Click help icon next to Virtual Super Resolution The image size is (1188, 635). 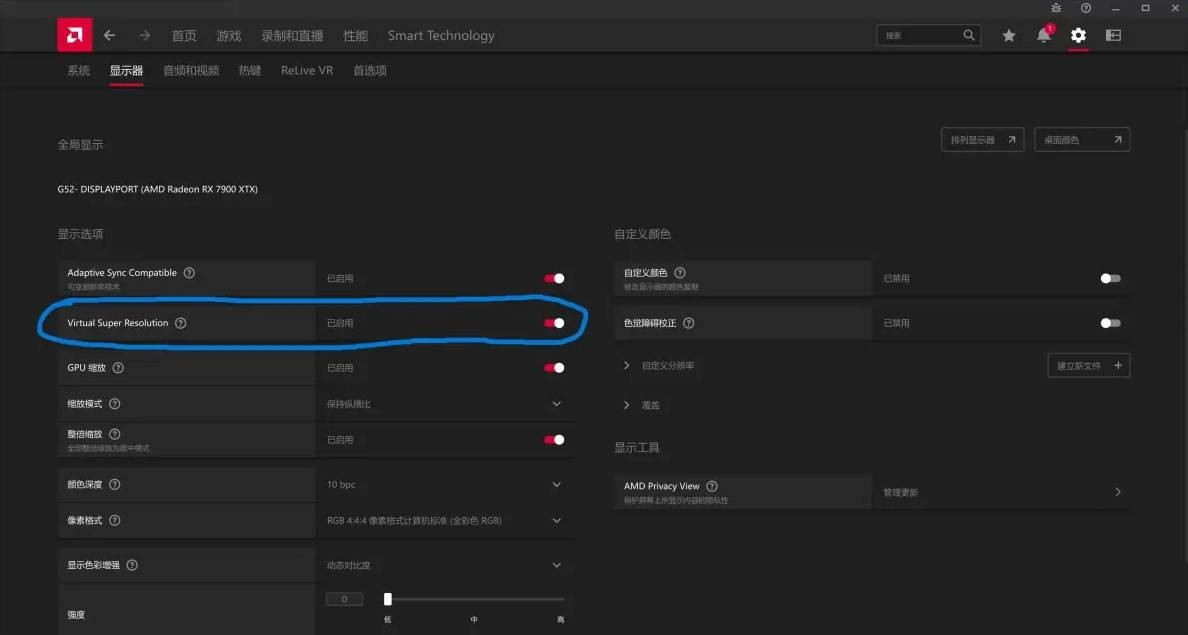click(181, 323)
